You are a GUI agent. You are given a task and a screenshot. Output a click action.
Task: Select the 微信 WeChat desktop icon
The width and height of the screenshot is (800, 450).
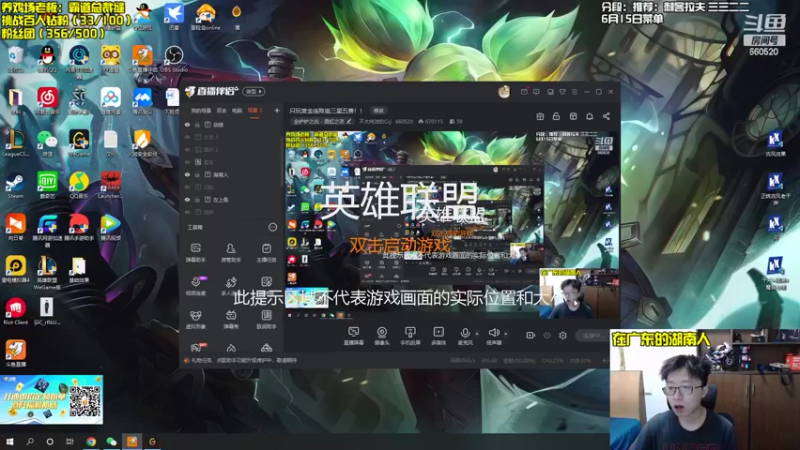click(47, 143)
